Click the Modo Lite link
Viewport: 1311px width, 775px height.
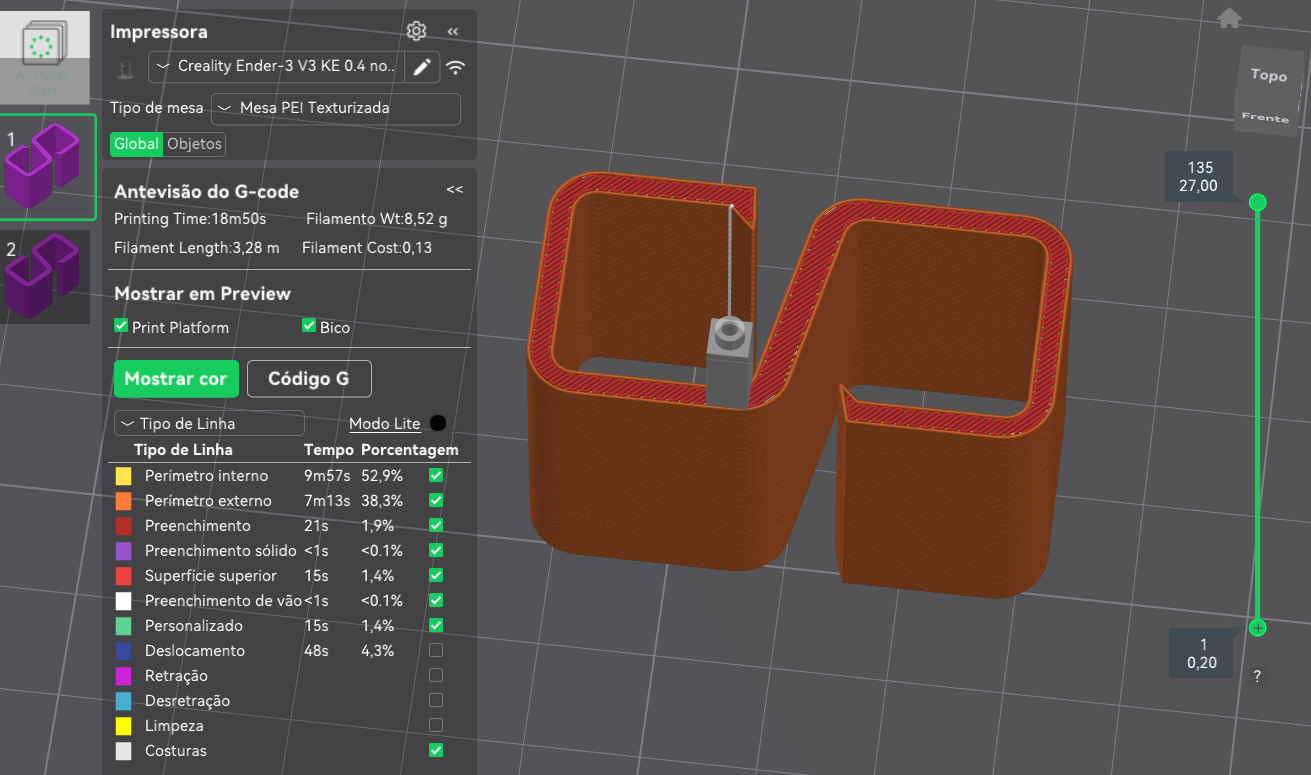coord(385,424)
